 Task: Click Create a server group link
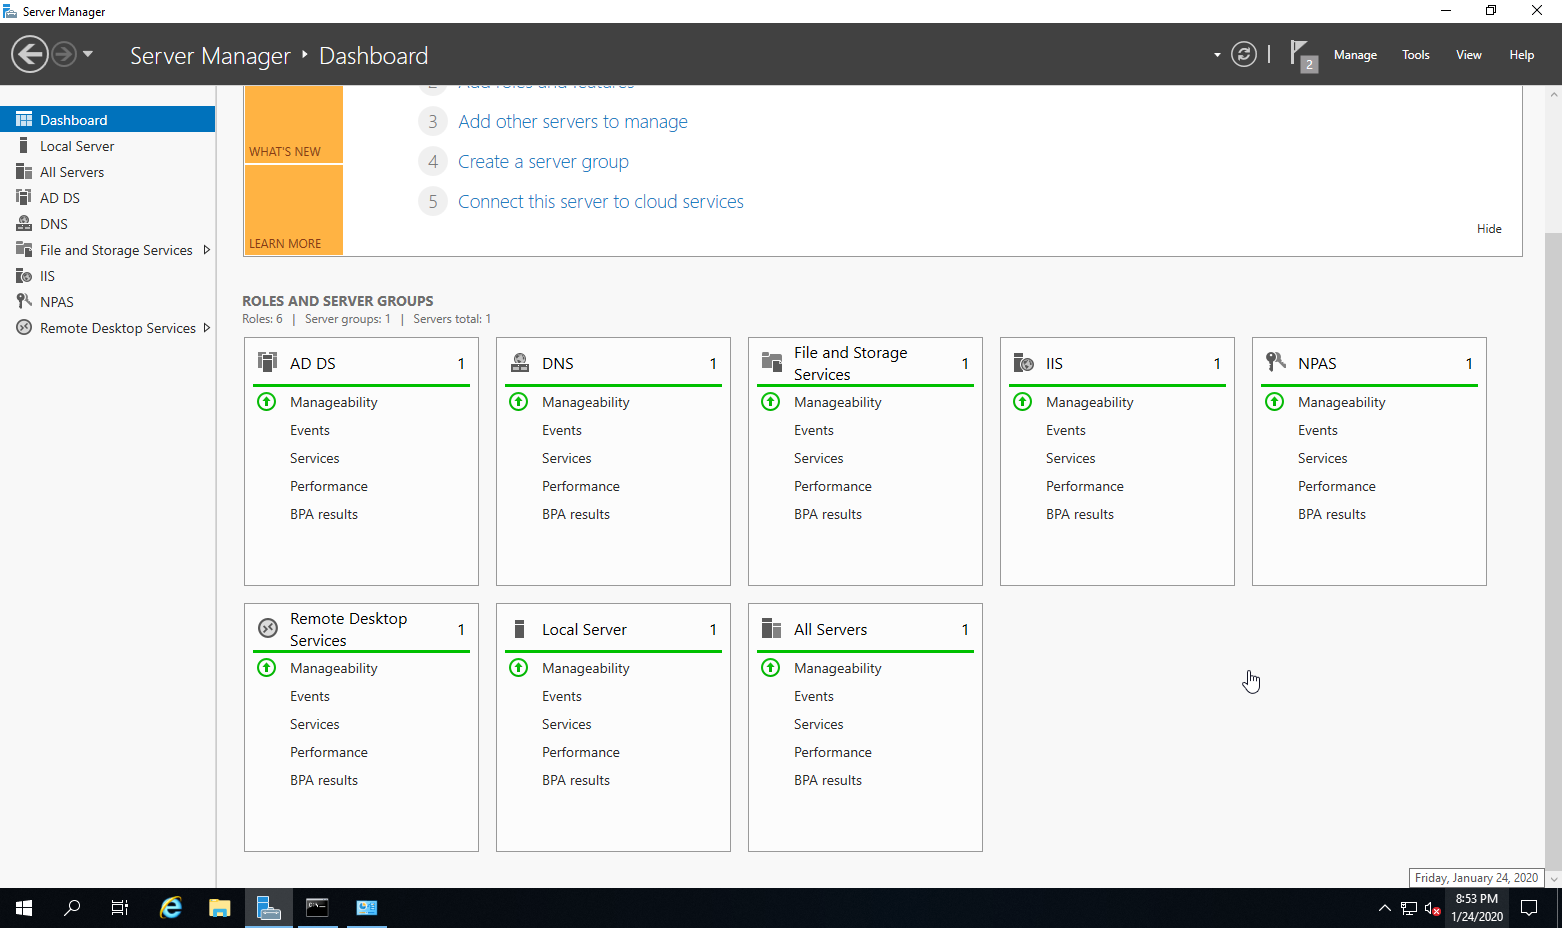tap(543, 162)
